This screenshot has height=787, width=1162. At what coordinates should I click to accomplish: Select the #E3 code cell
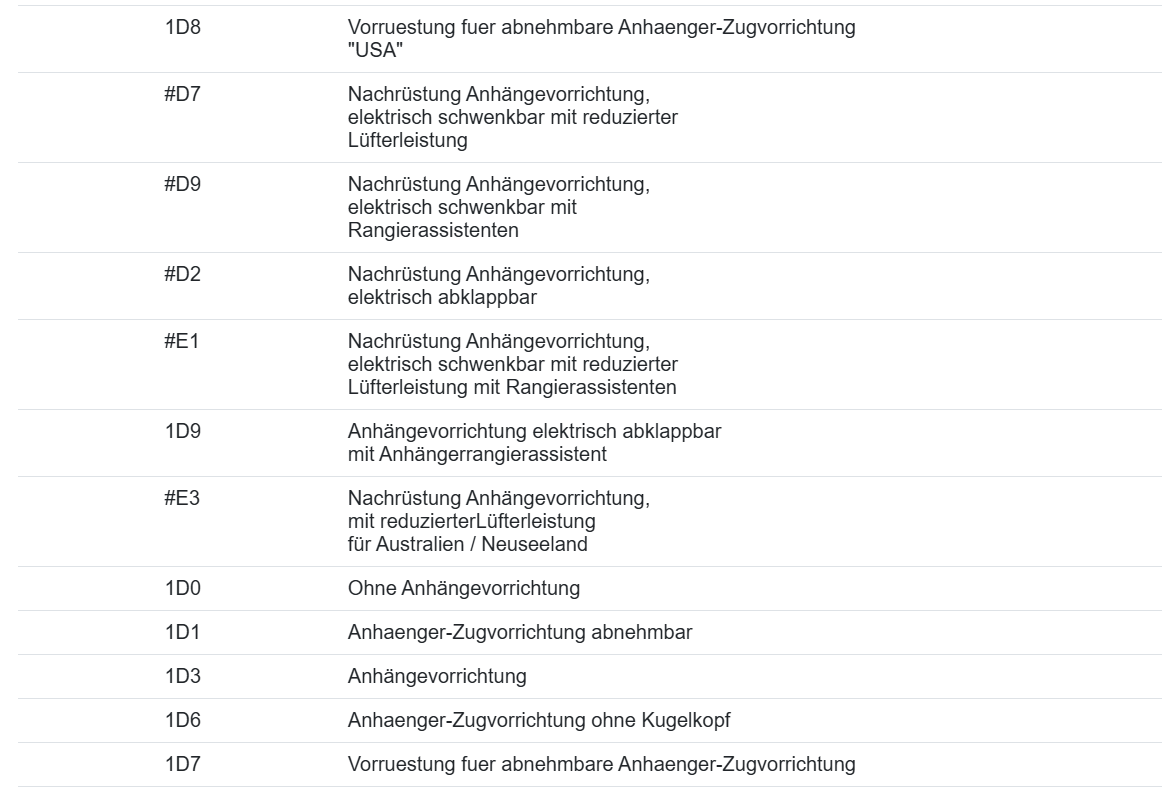(x=182, y=498)
